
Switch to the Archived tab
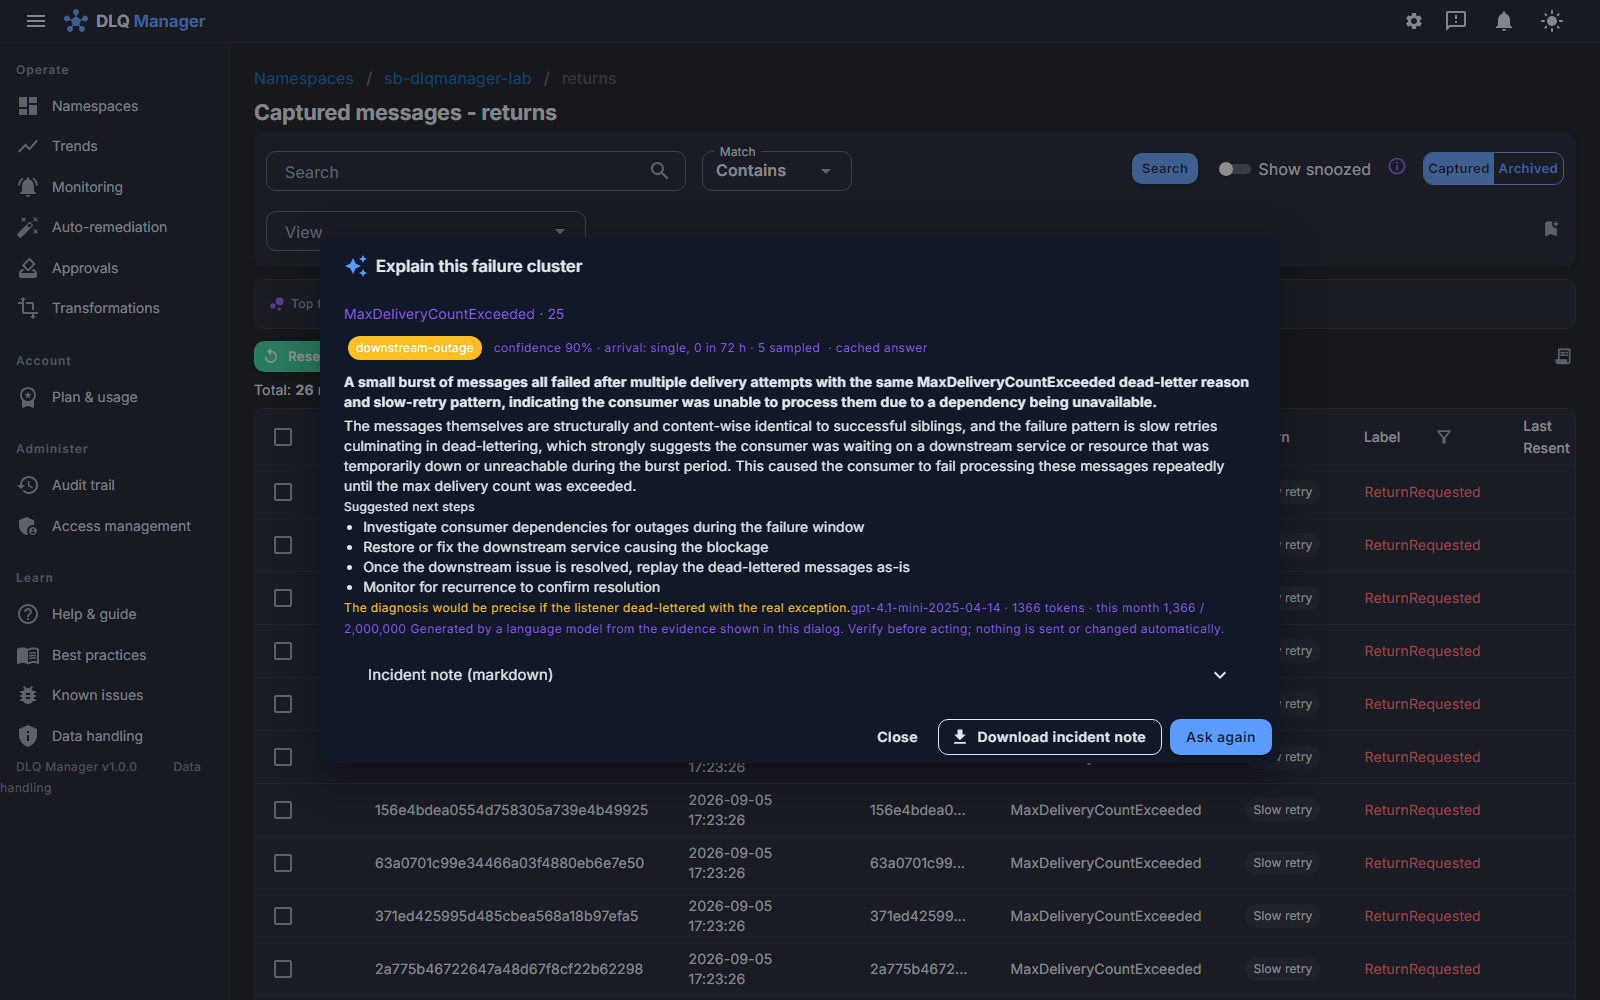click(1528, 168)
